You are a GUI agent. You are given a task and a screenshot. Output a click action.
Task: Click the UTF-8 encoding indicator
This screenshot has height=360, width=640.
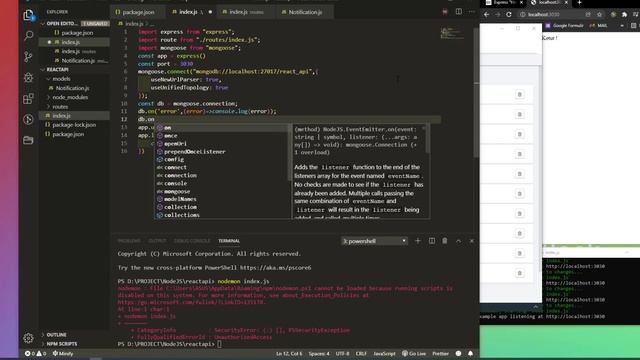click(342, 353)
